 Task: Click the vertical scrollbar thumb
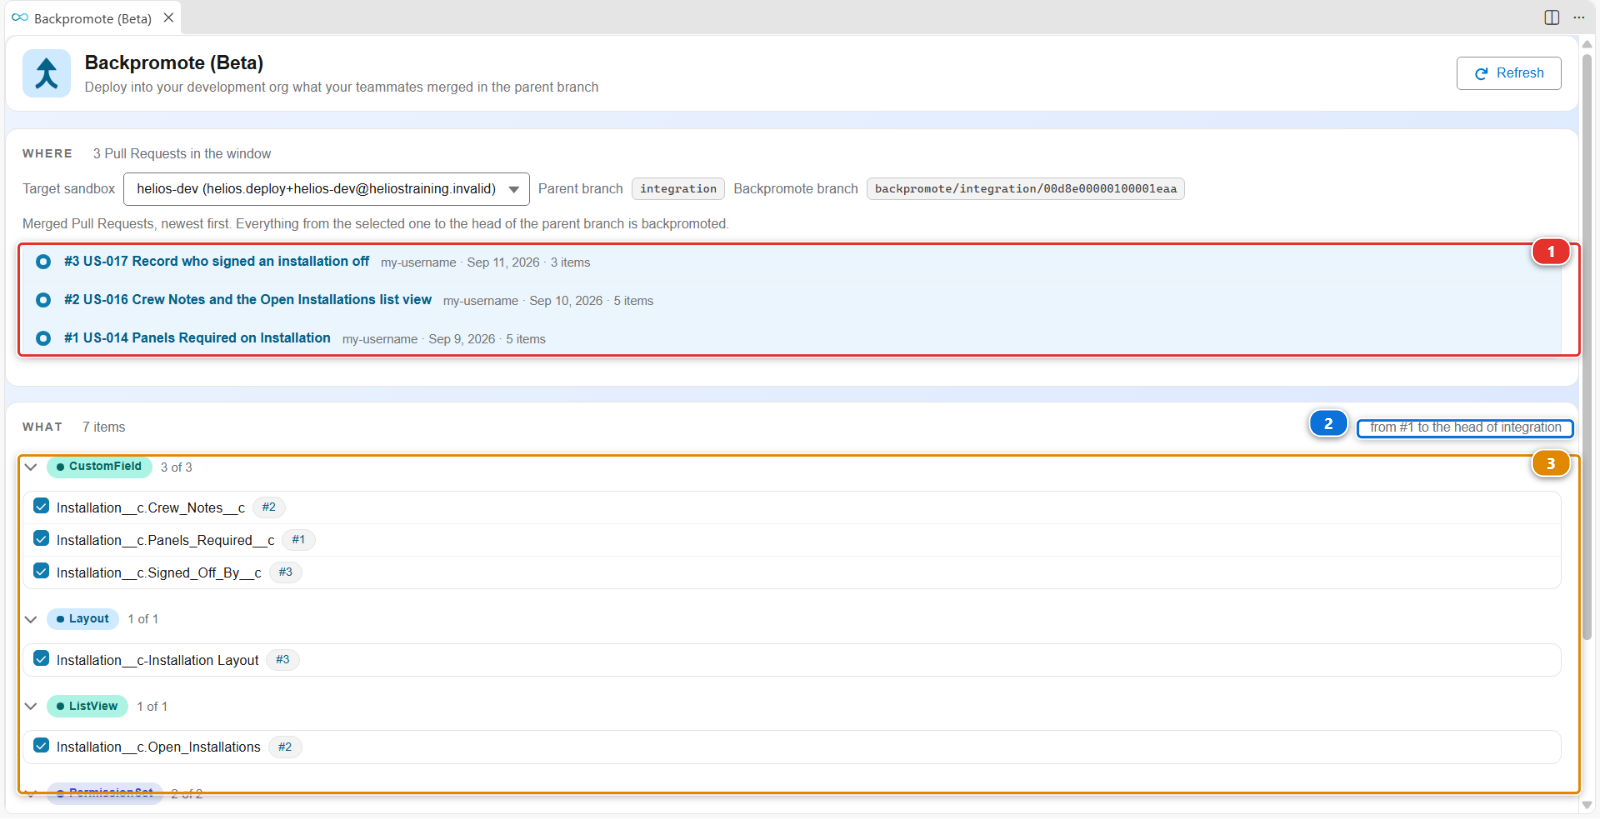click(1587, 345)
